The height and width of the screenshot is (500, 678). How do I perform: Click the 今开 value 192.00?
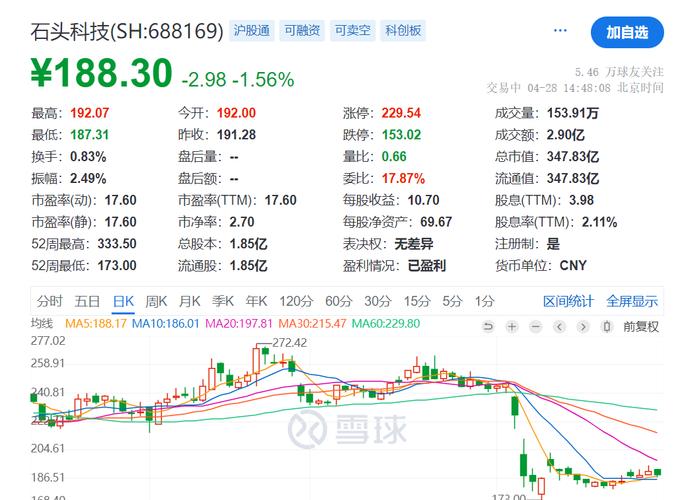236,113
